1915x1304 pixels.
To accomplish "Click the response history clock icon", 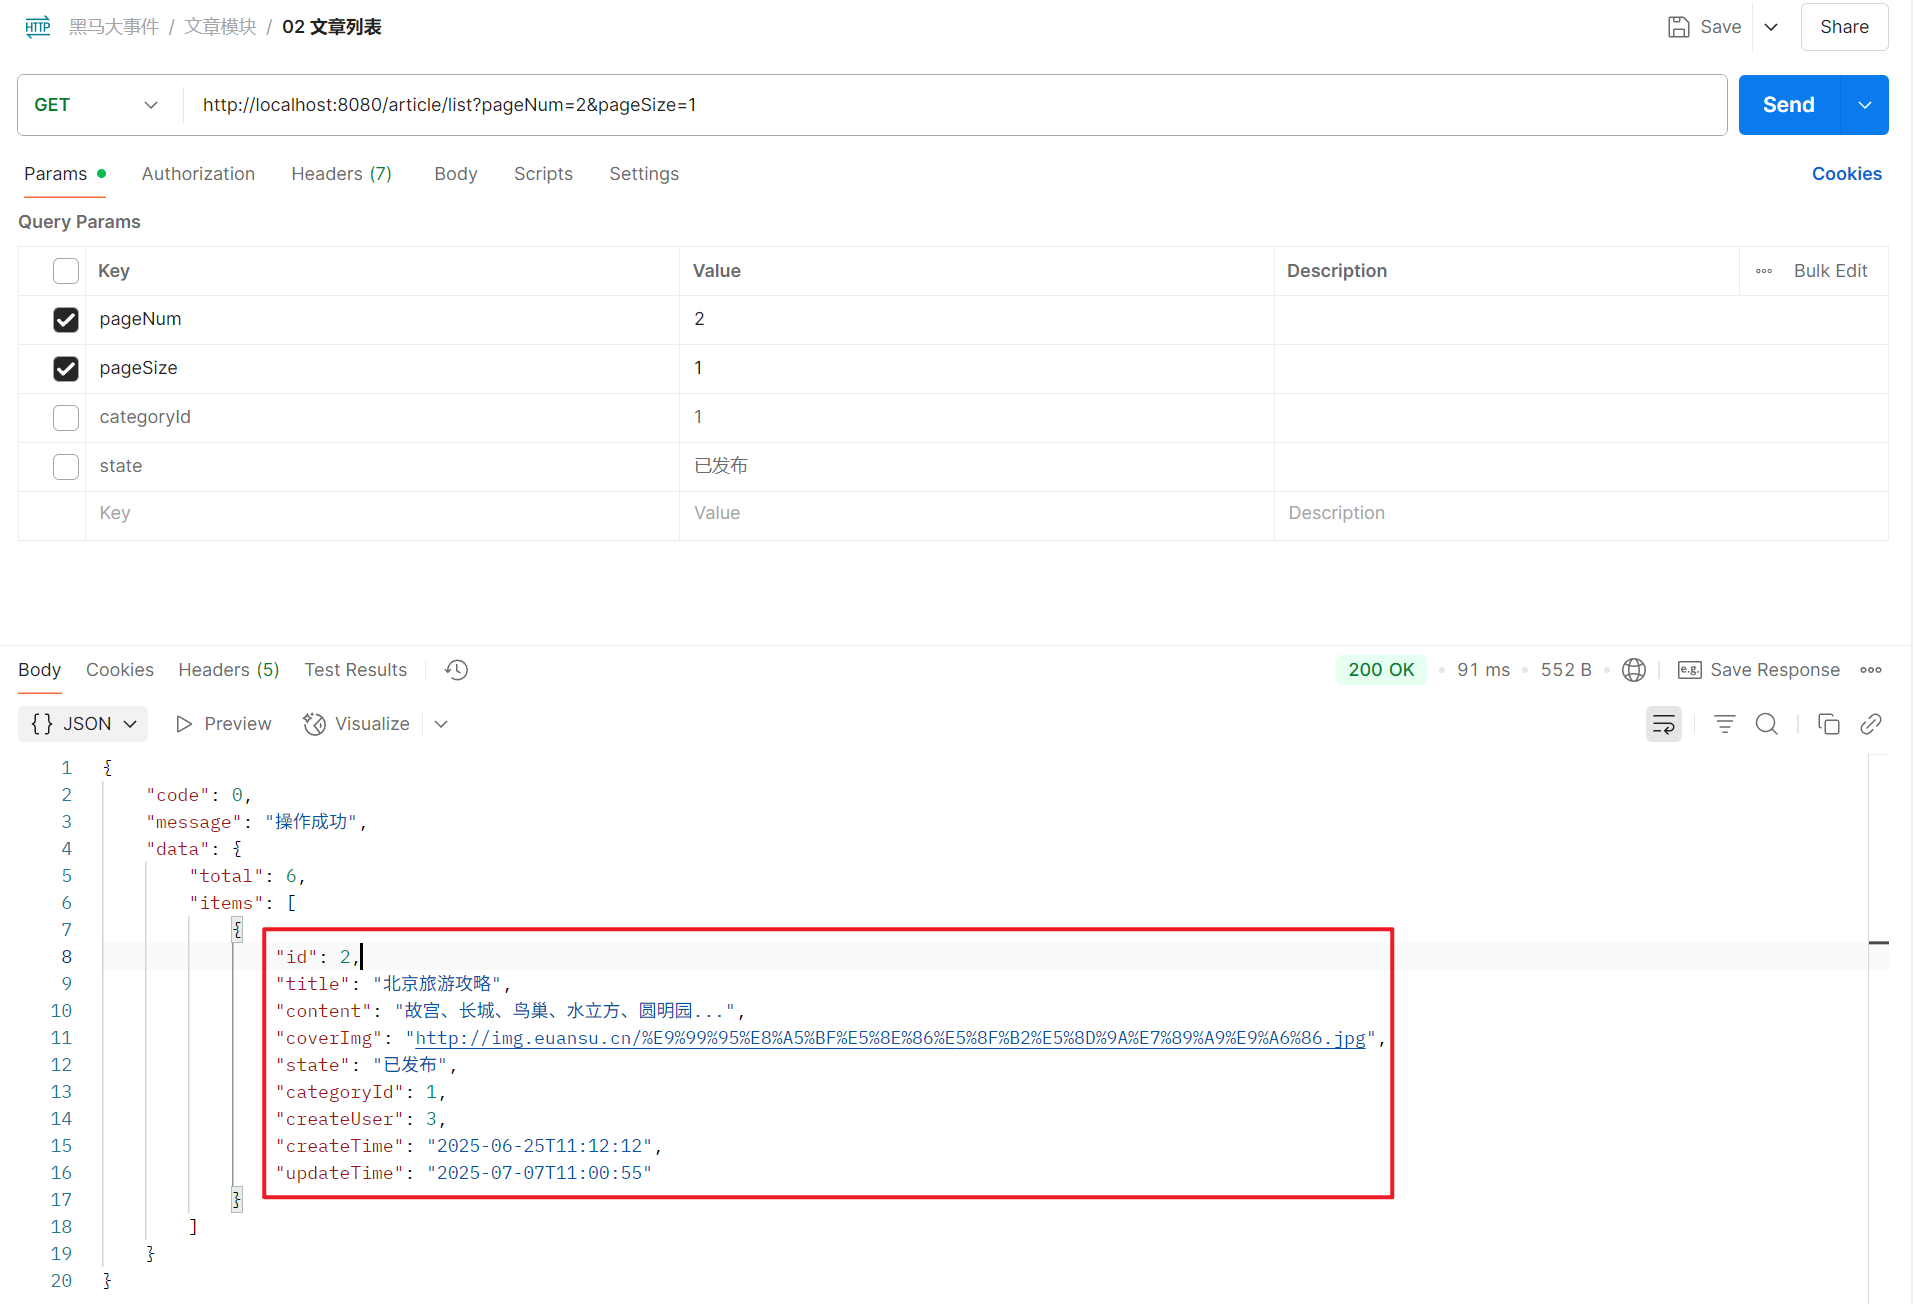I will click(456, 670).
